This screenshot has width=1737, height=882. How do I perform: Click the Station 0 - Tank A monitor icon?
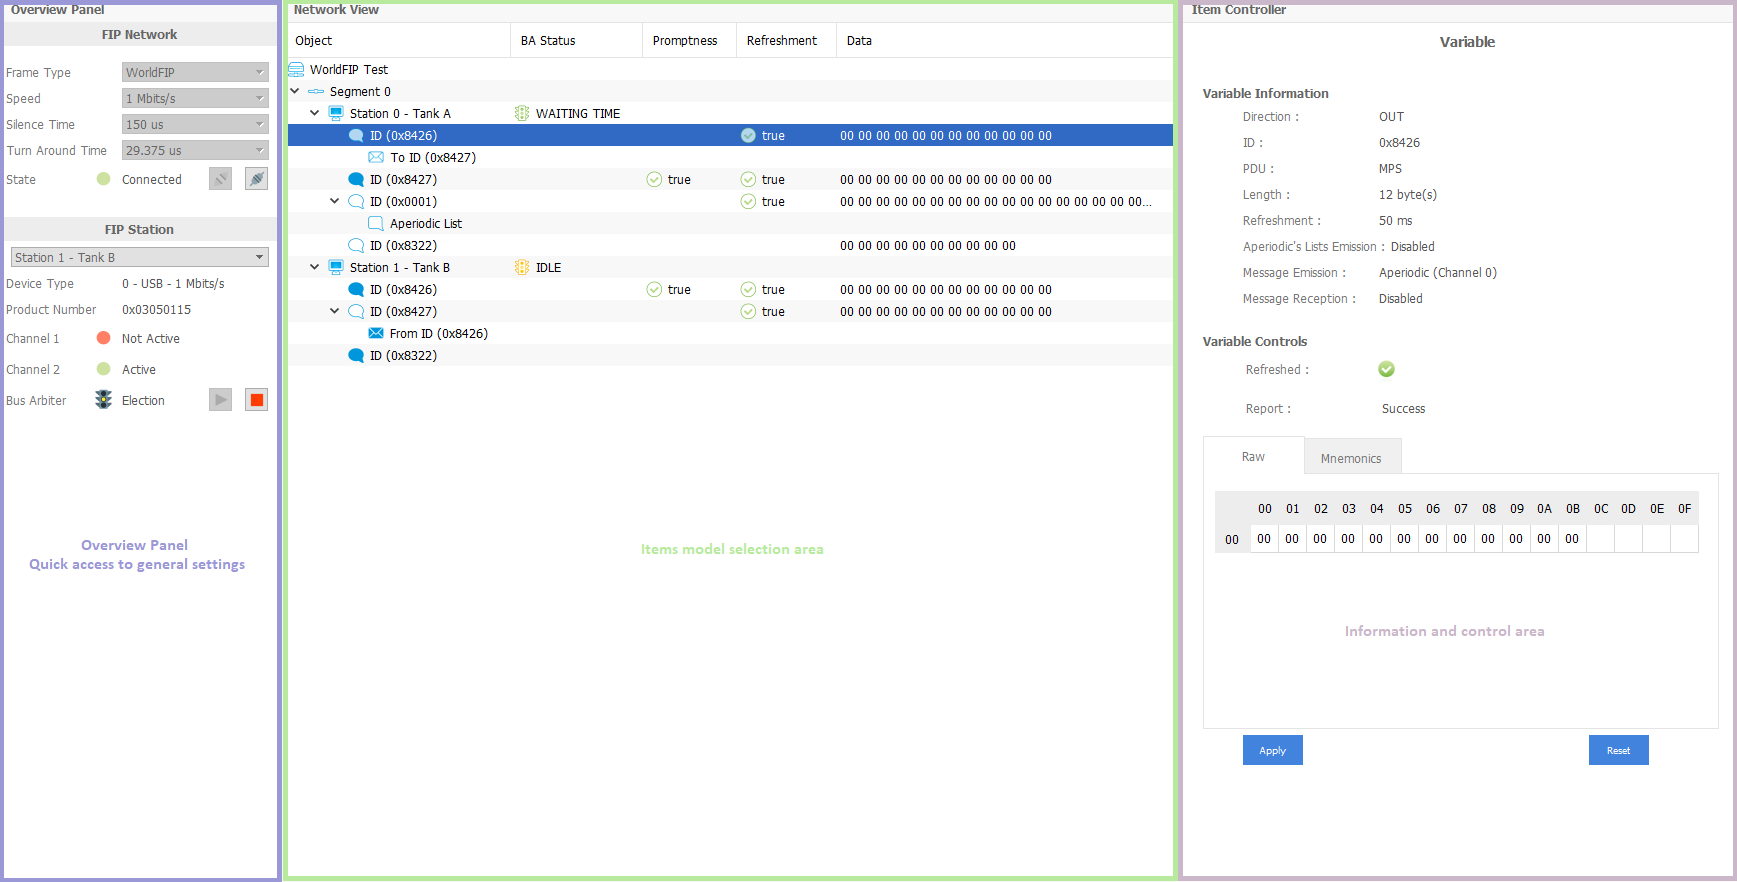pyautogui.click(x=336, y=113)
